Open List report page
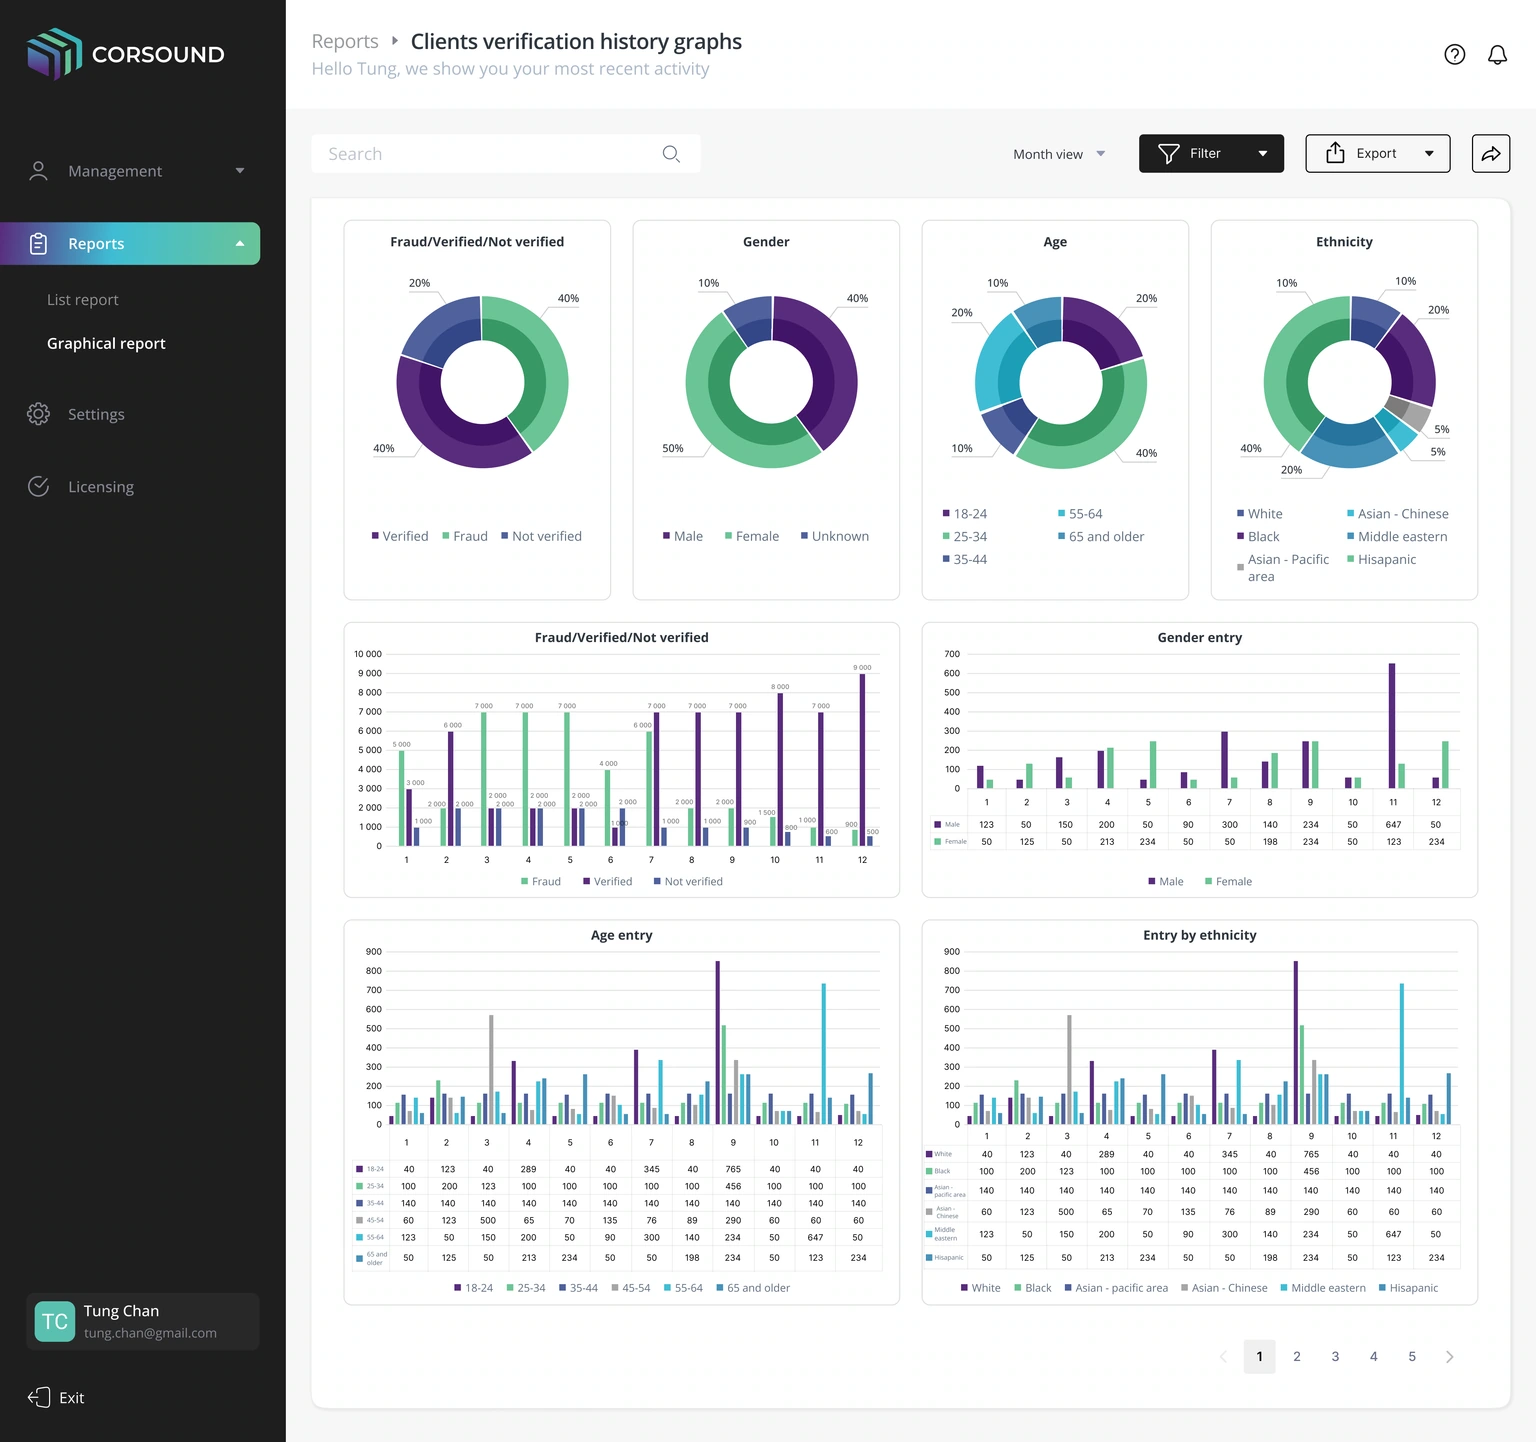Screen dimensions: 1536x1442 click(x=83, y=300)
